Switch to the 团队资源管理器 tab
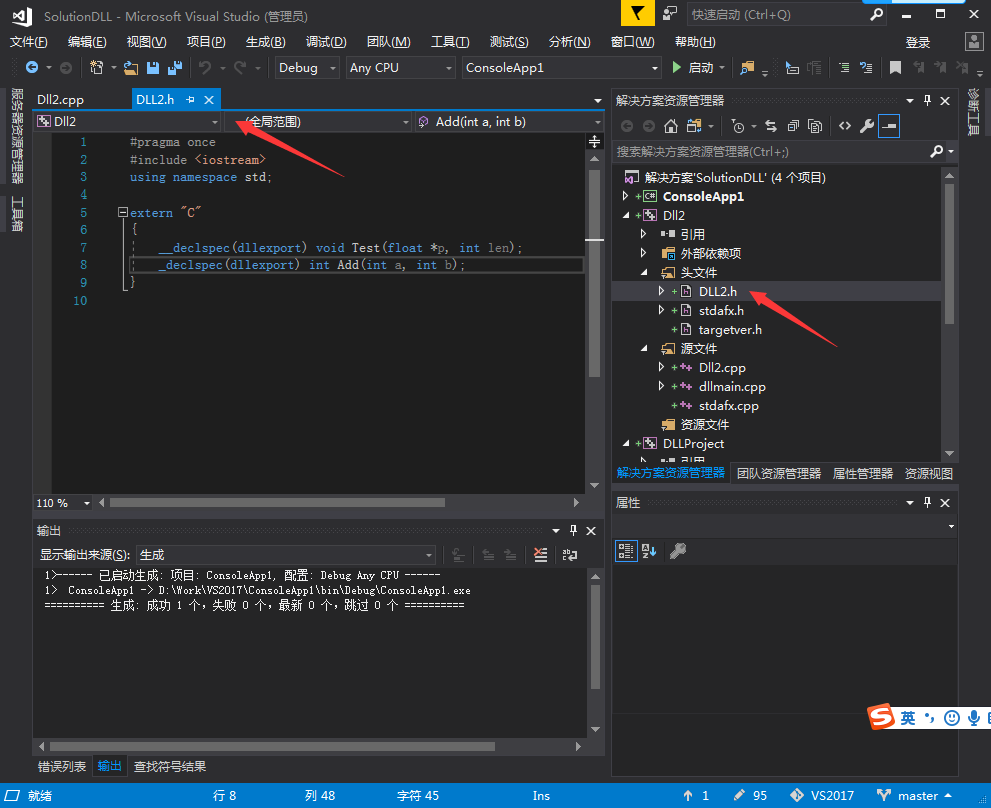This screenshot has height=808, width=991. pyautogui.click(x=779, y=473)
